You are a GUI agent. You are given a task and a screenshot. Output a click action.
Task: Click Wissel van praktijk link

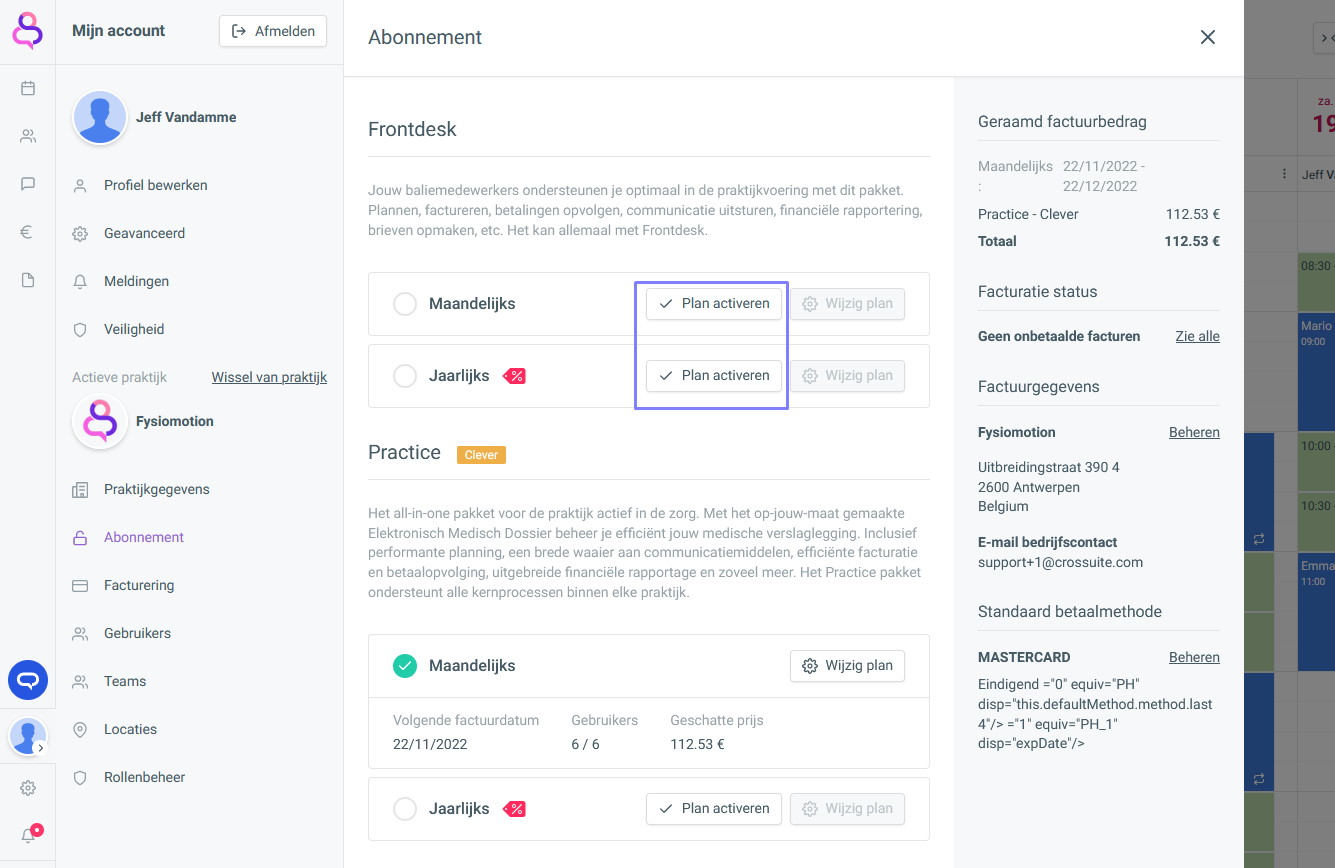coord(269,377)
